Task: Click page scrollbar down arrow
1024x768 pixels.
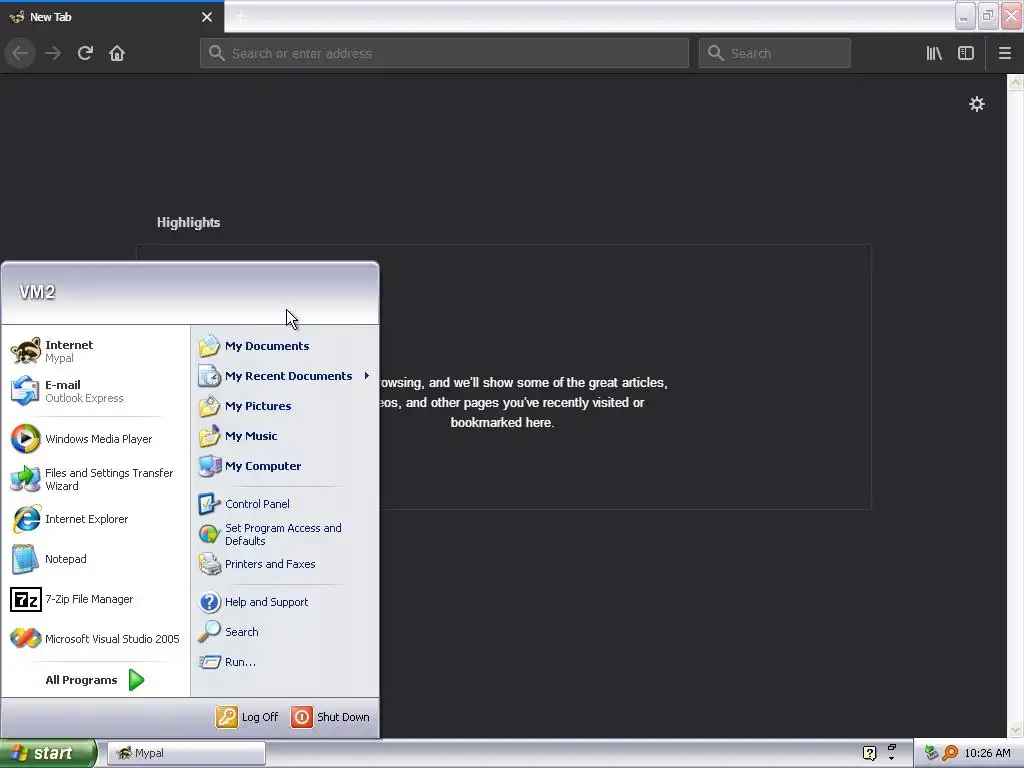Action: click(1015, 729)
